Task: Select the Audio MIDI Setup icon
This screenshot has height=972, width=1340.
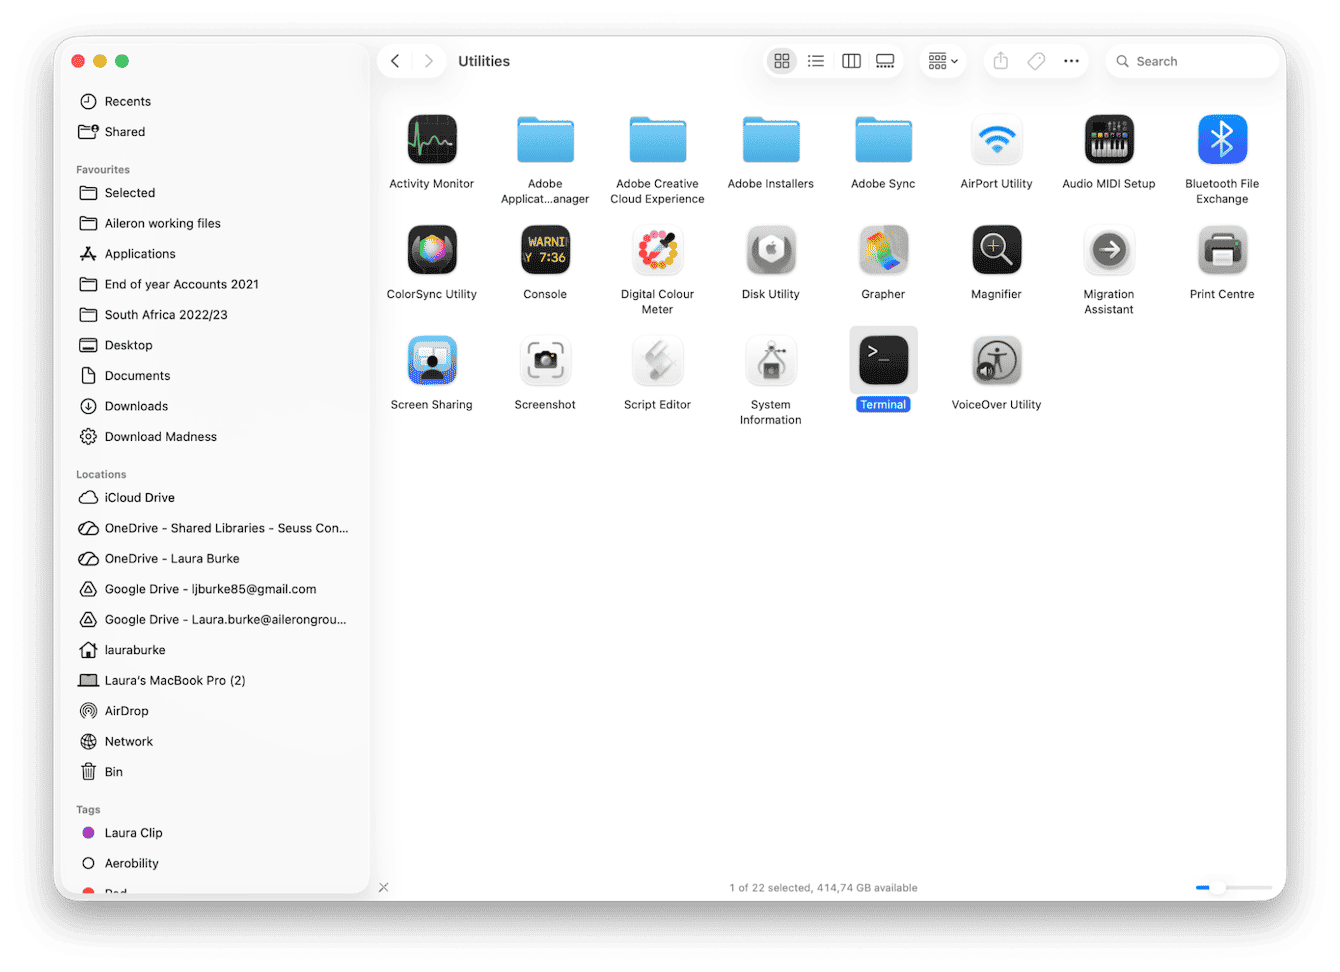Action: point(1109,139)
